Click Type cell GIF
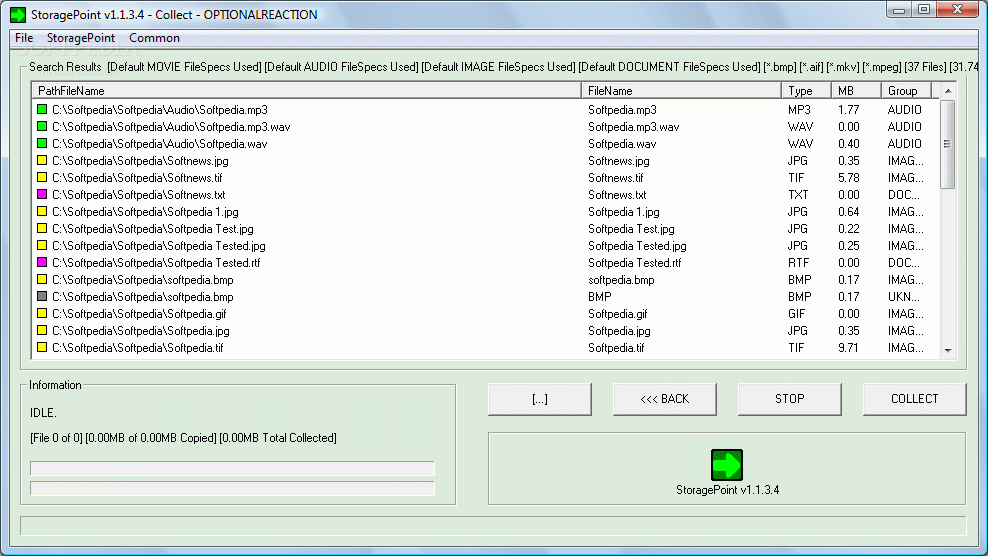Image resolution: width=988 pixels, height=556 pixels. click(796, 314)
